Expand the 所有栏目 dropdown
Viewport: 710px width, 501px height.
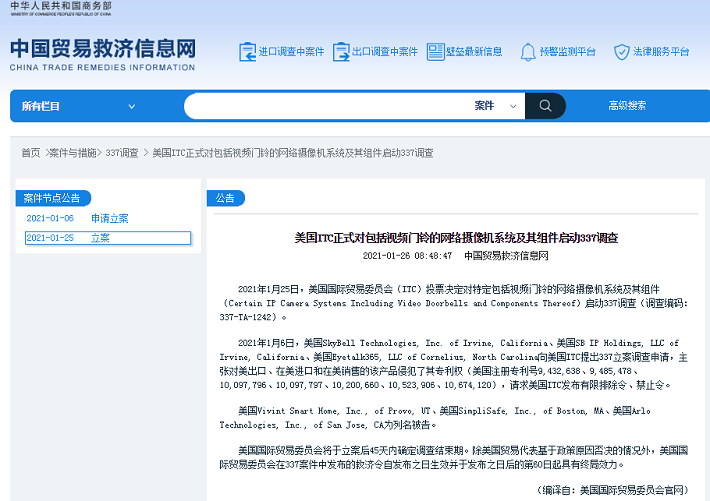[x=78, y=106]
